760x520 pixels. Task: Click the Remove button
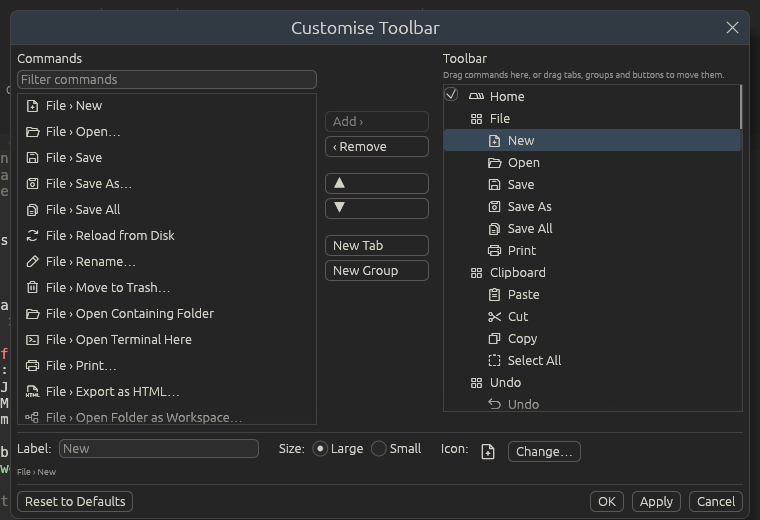377,147
